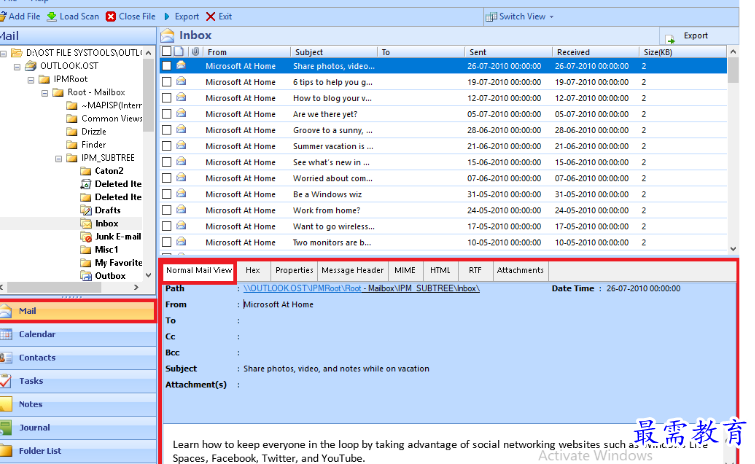Collapse the OUTLOOK.OST tree node
Screen dimensions: 755x464
pos(17,66)
